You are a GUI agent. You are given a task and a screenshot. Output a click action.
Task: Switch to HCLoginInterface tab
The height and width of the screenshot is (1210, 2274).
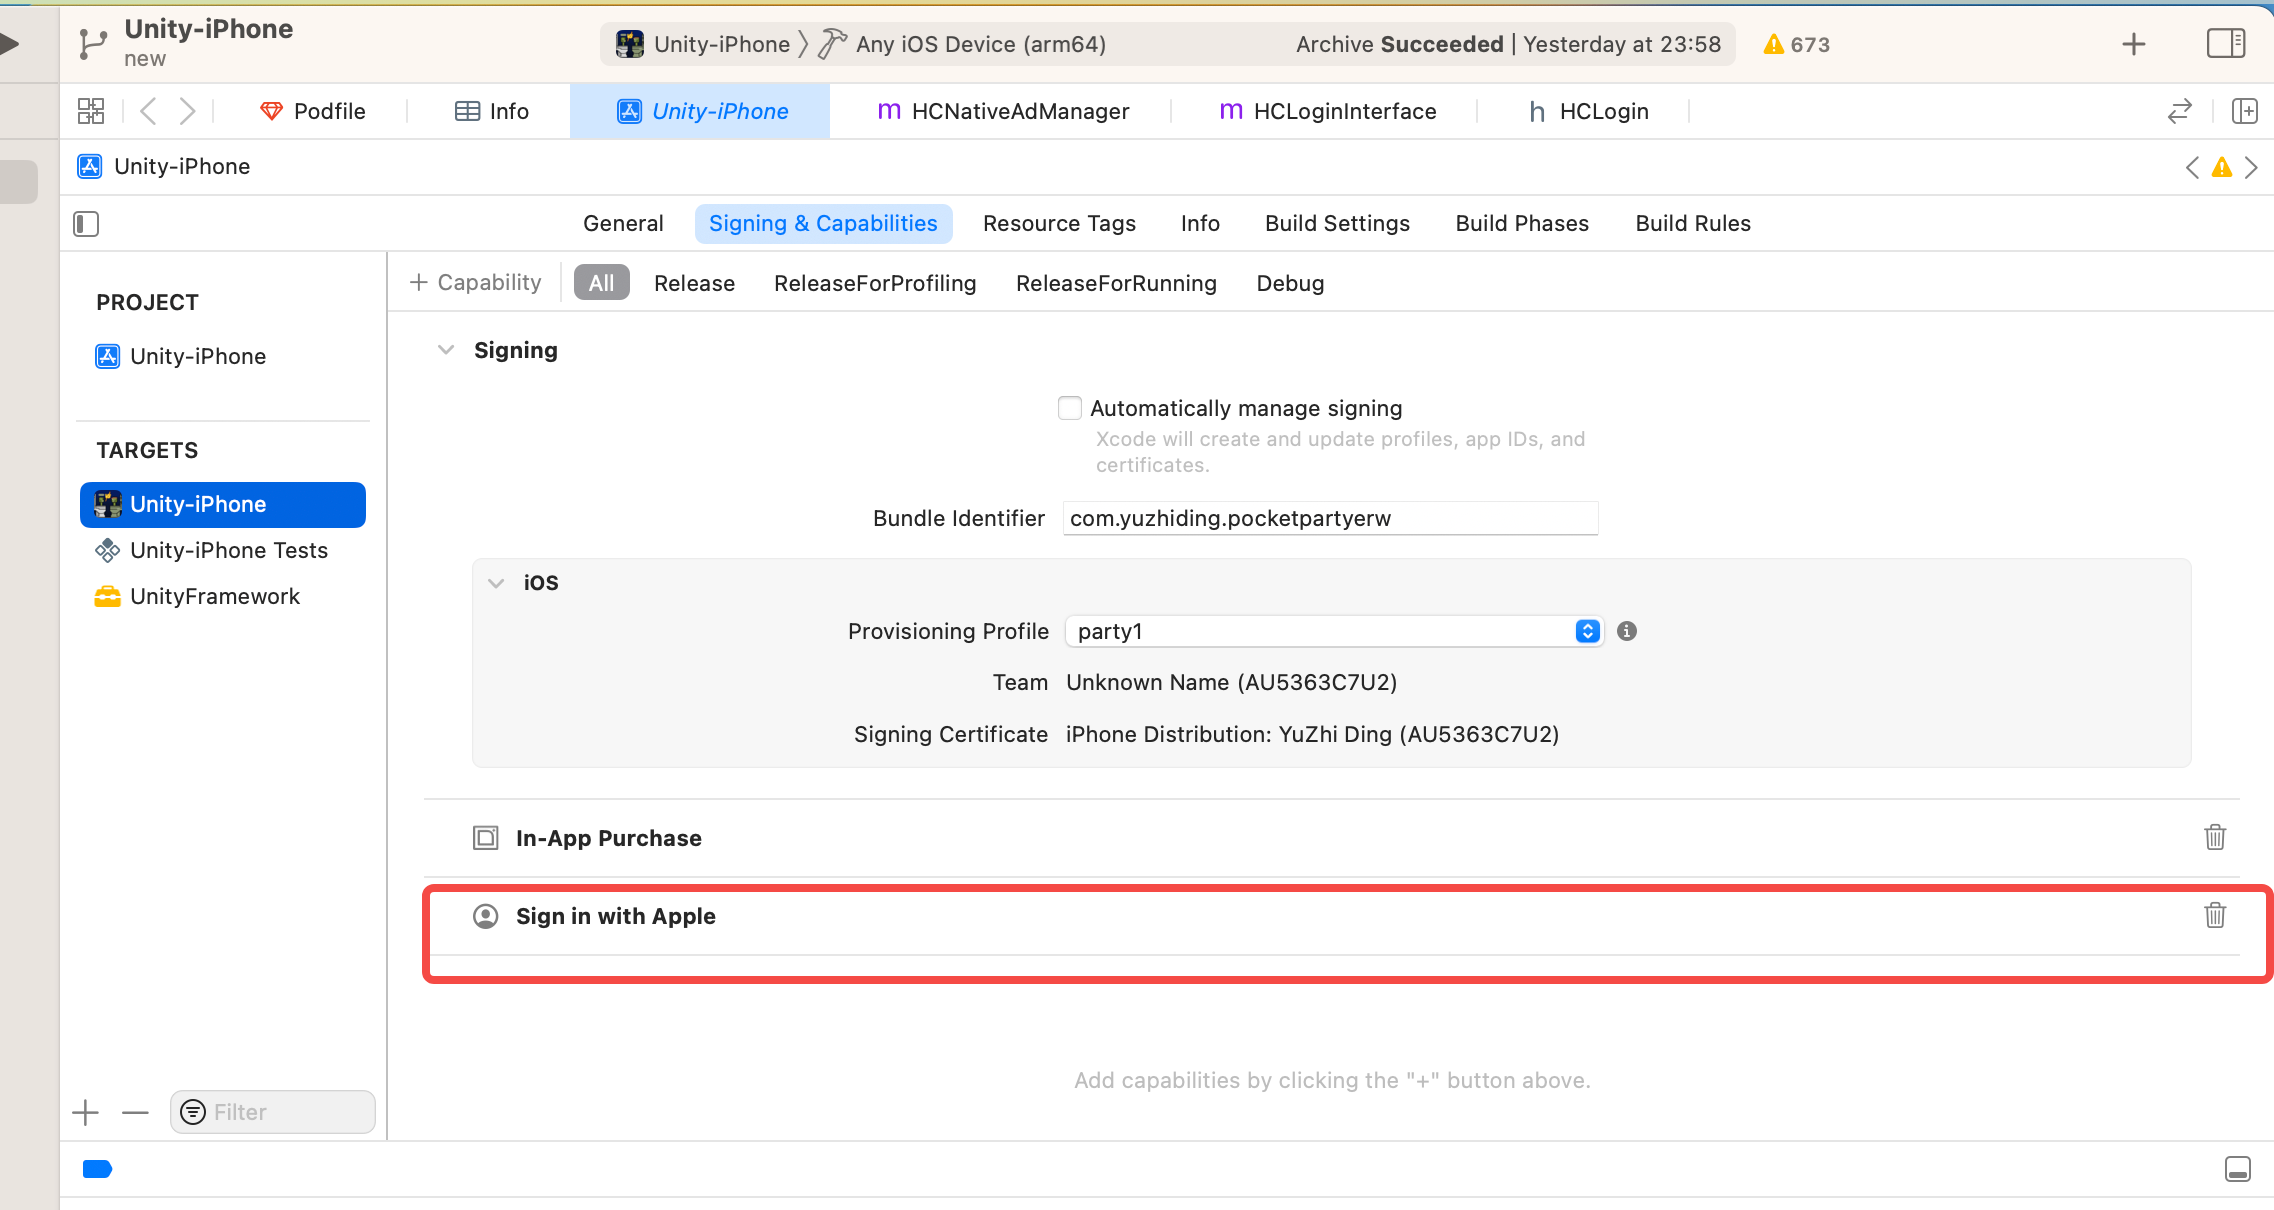[x=1328, y=111]
